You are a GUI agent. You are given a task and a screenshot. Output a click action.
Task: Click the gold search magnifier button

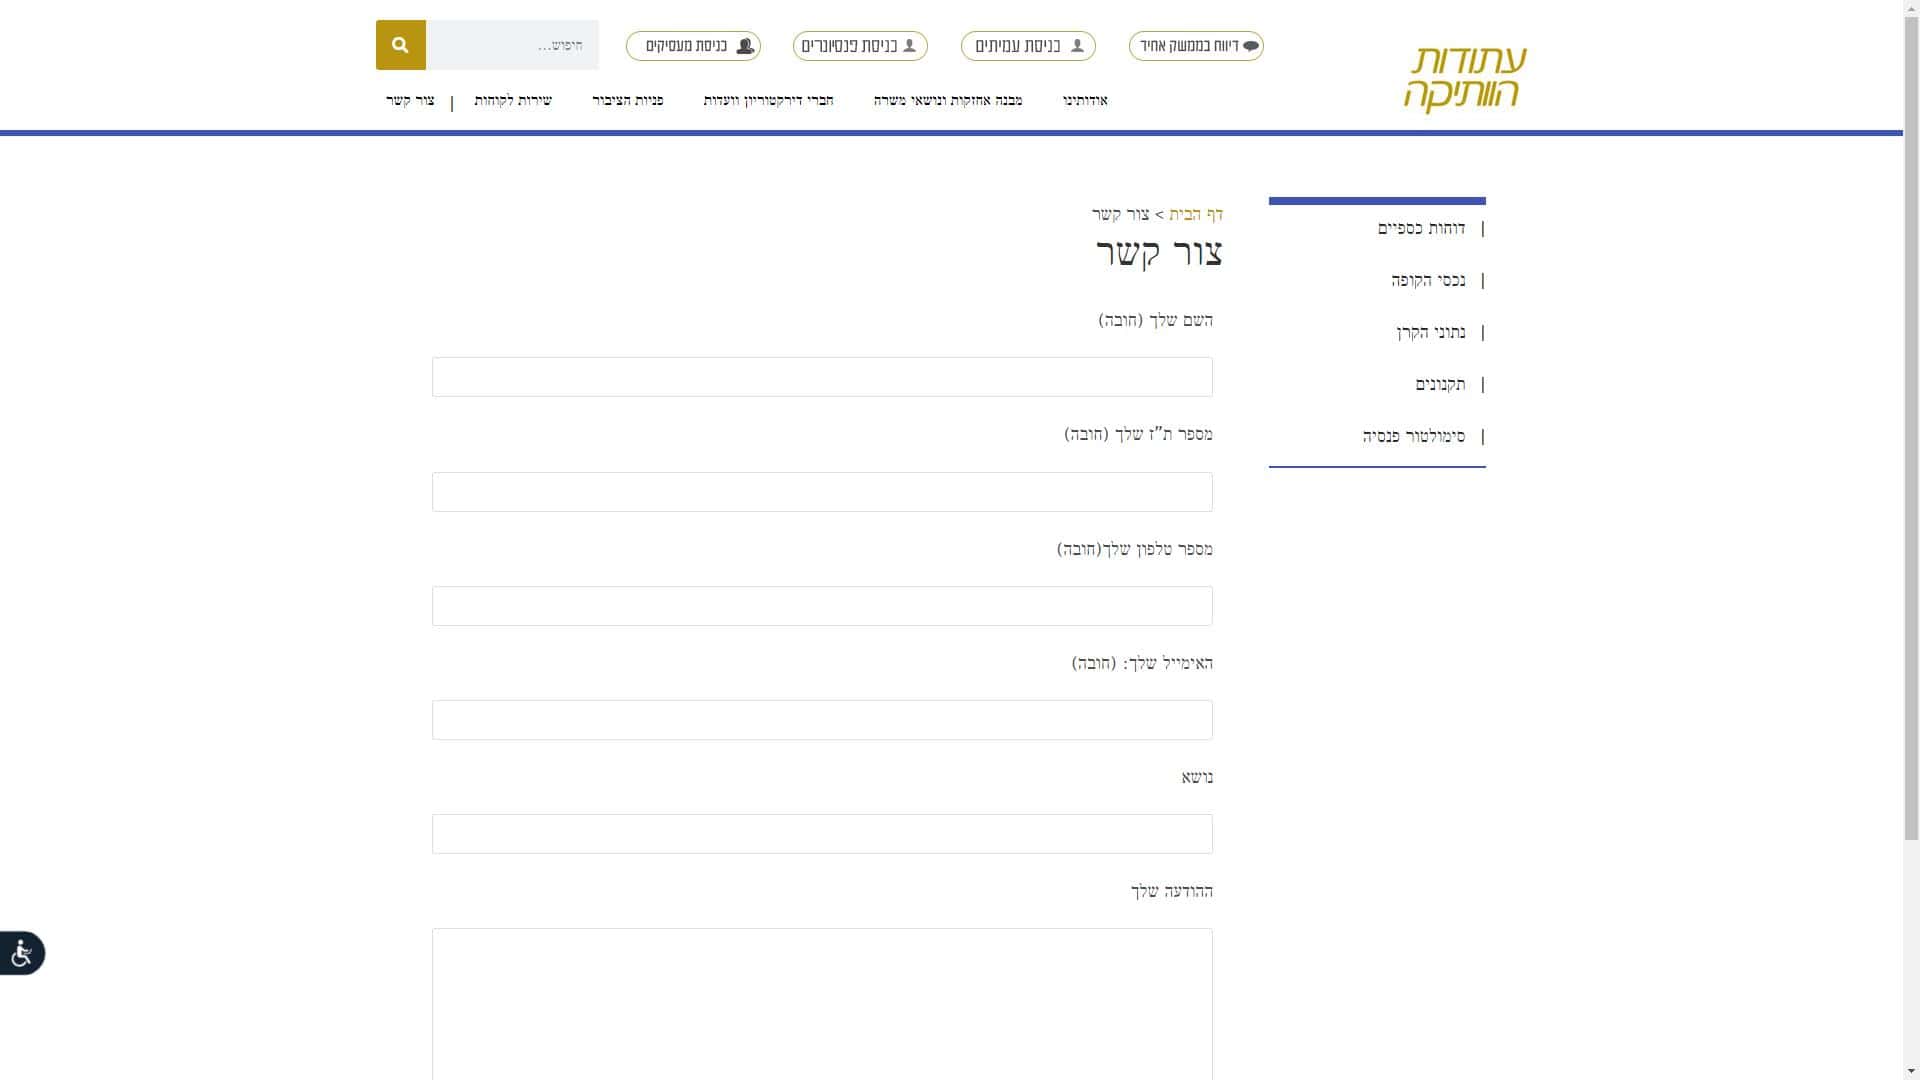[400, 45]
